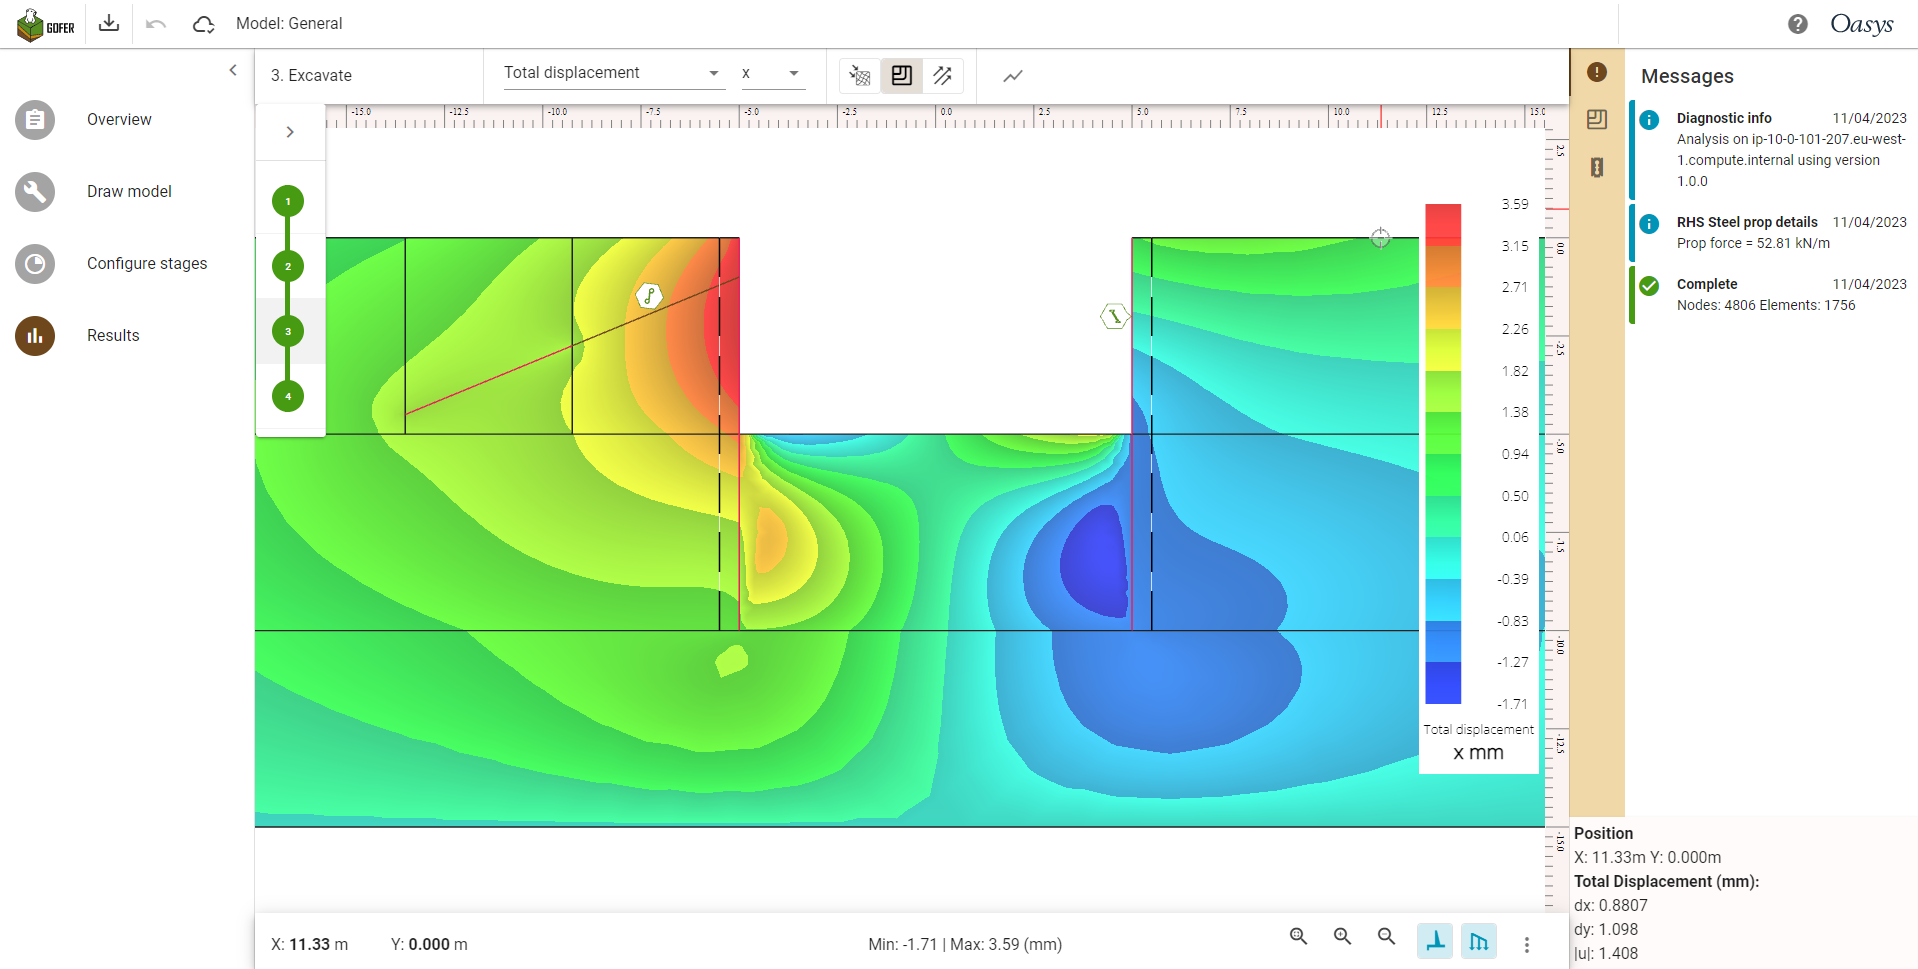
Task: Open the messages alert icon in side strip
Action: tap(1597, 72)
